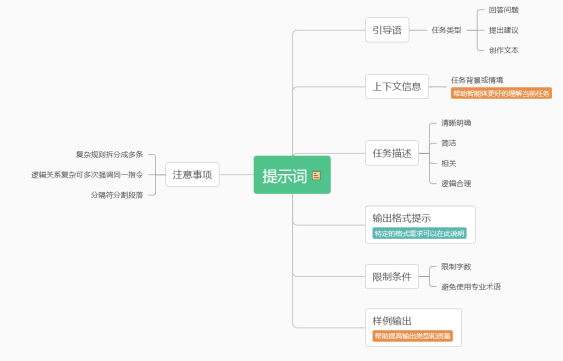Viewport: 563px width, 361px height.
Task: Select the 复杂规则拆分成多条 subtopic
Action: click(110, 154)
